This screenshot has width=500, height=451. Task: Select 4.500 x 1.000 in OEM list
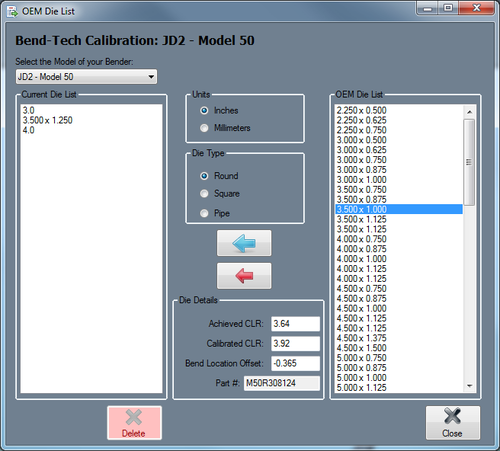click(x=399, y=308)
